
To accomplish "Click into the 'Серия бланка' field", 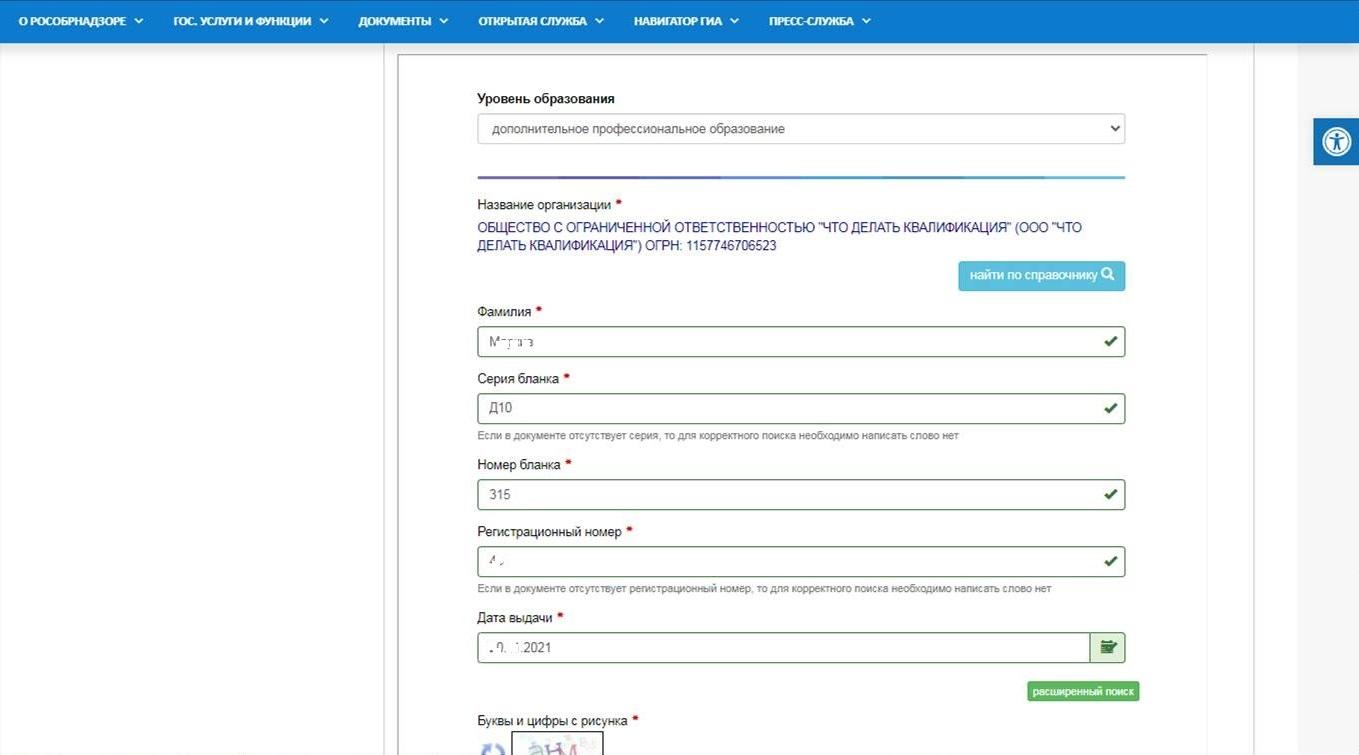I will (790, 409).
